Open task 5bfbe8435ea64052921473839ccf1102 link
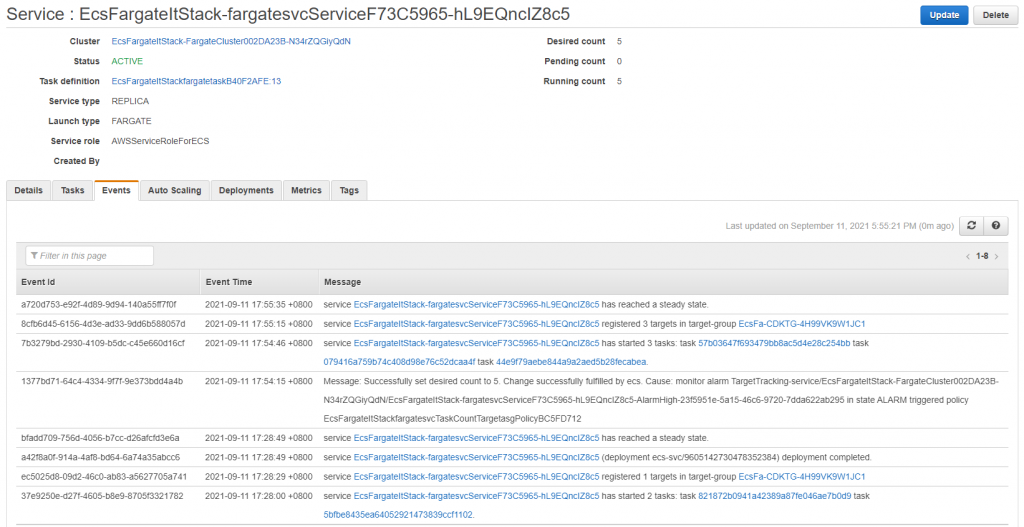This screenshot has width=1024, height=527. point(398,515)
